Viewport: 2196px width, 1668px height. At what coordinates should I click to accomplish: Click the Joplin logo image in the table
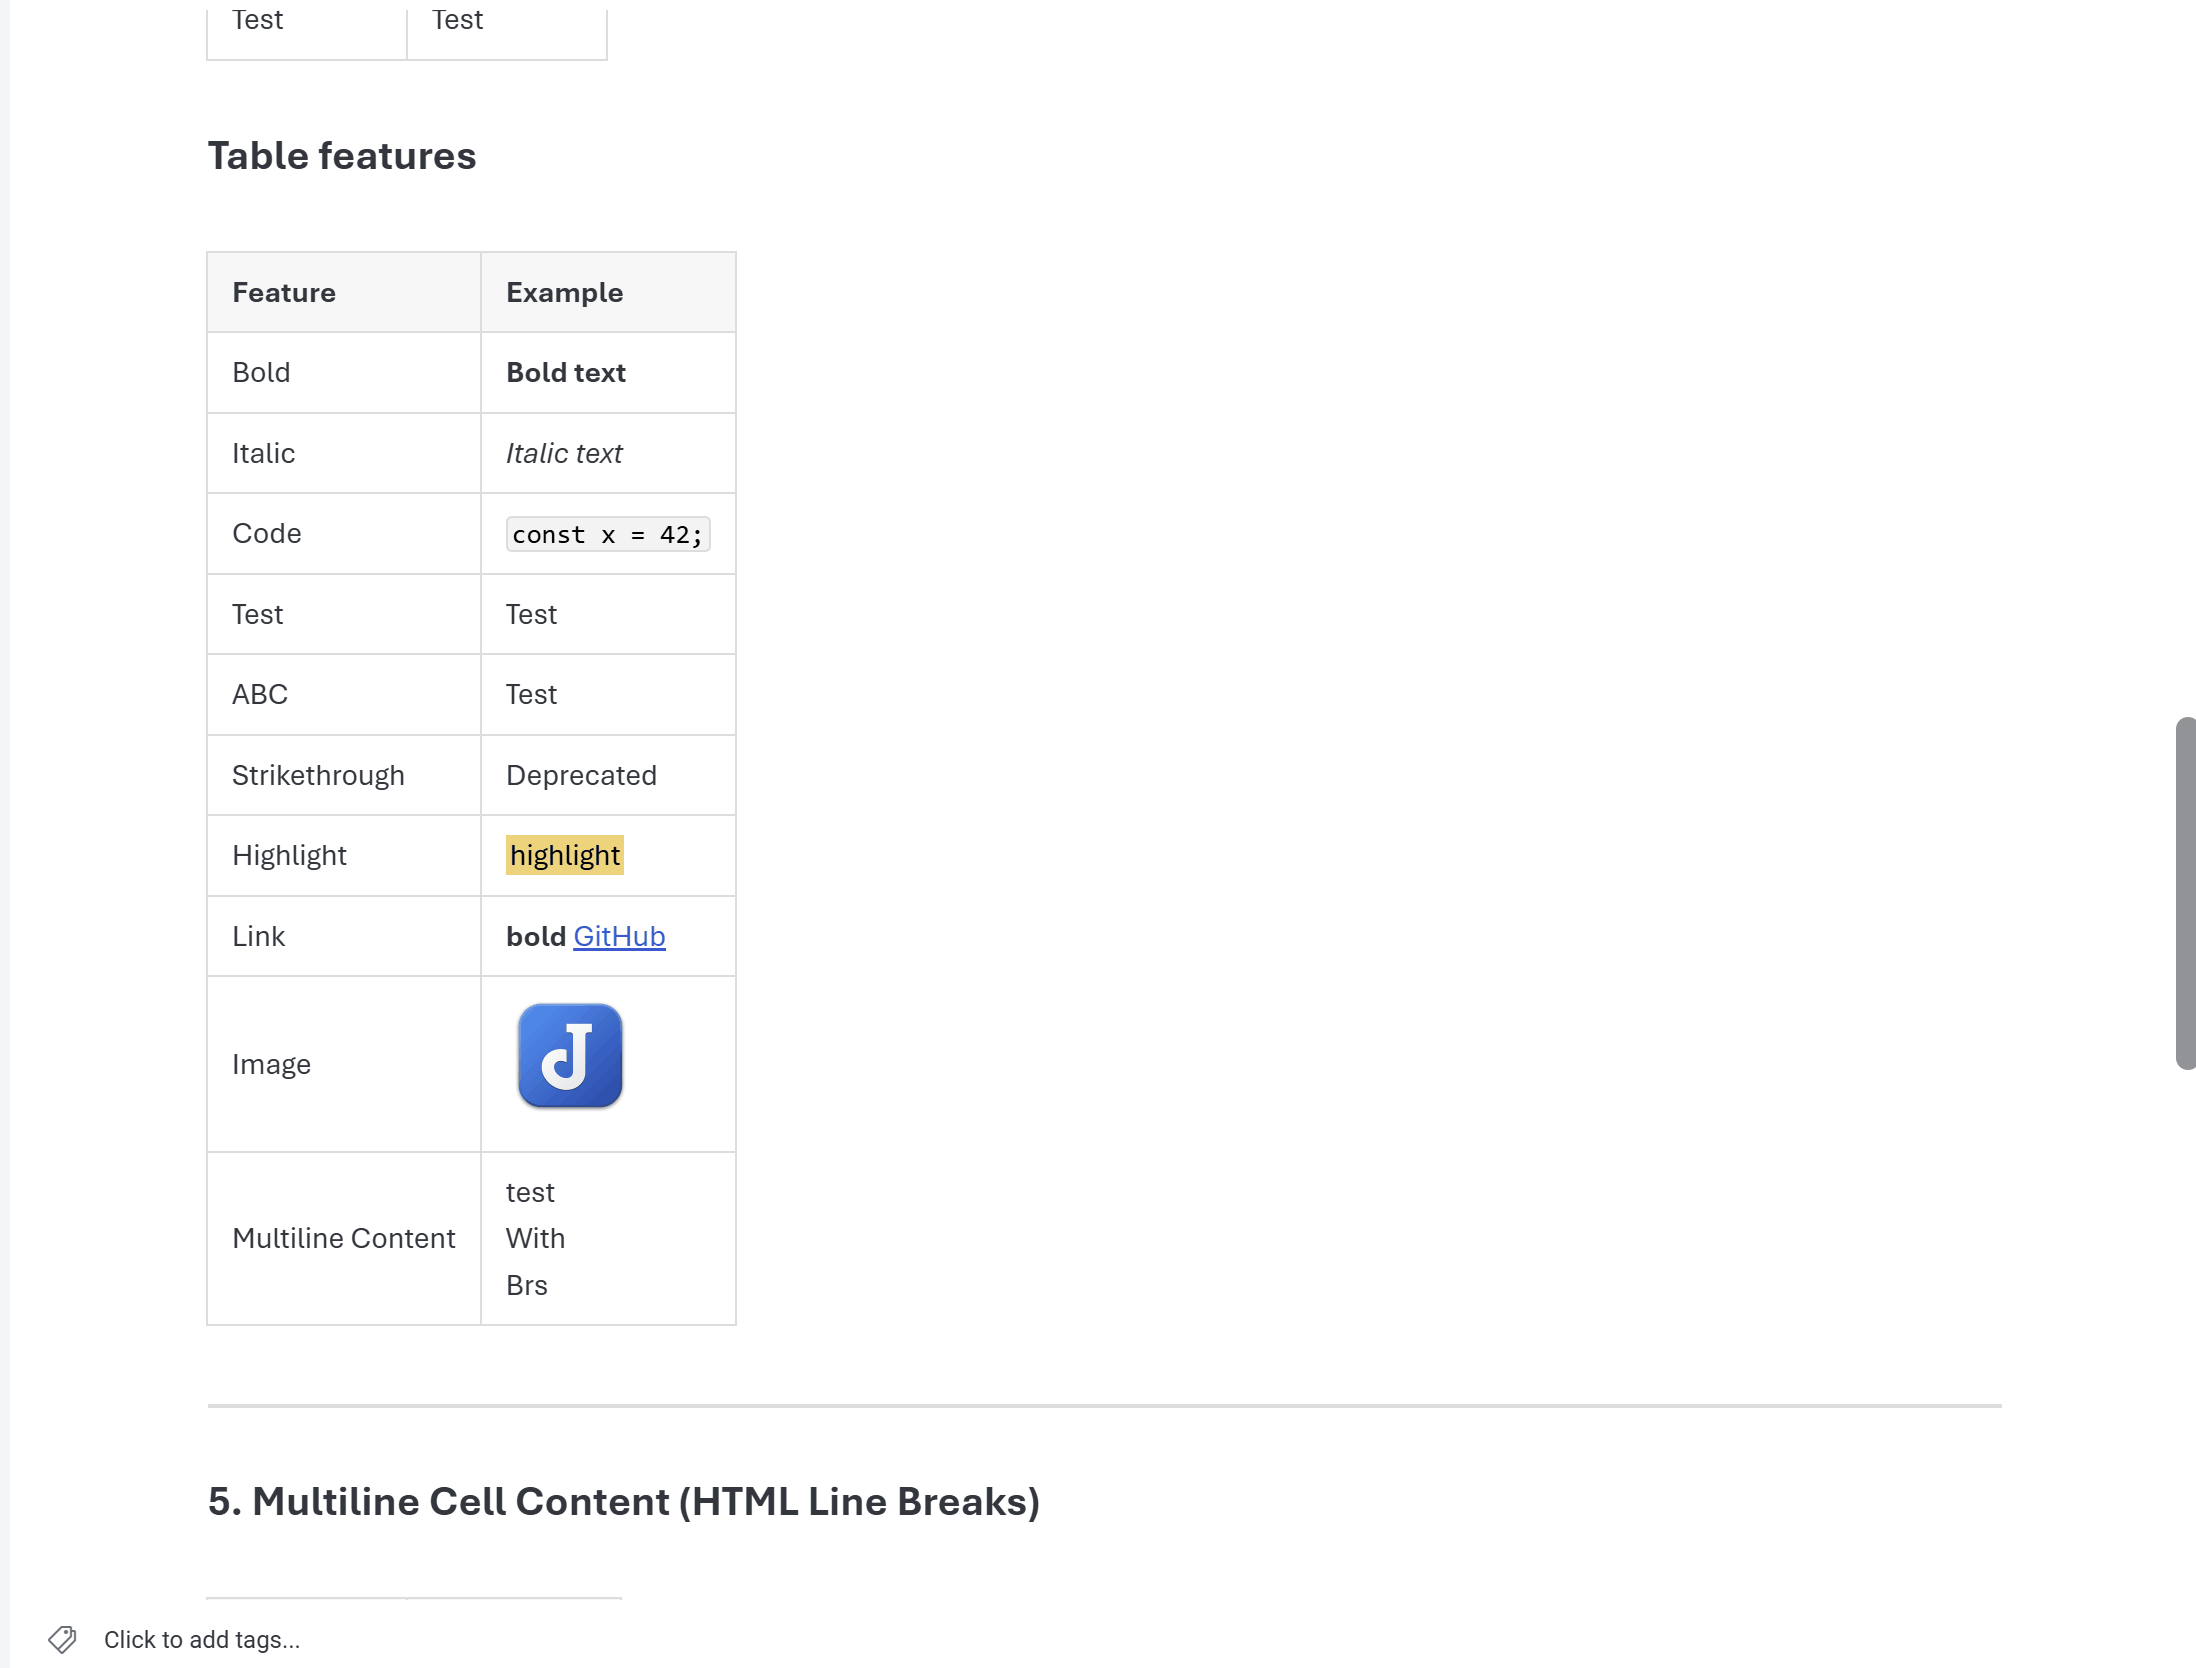570,1056
